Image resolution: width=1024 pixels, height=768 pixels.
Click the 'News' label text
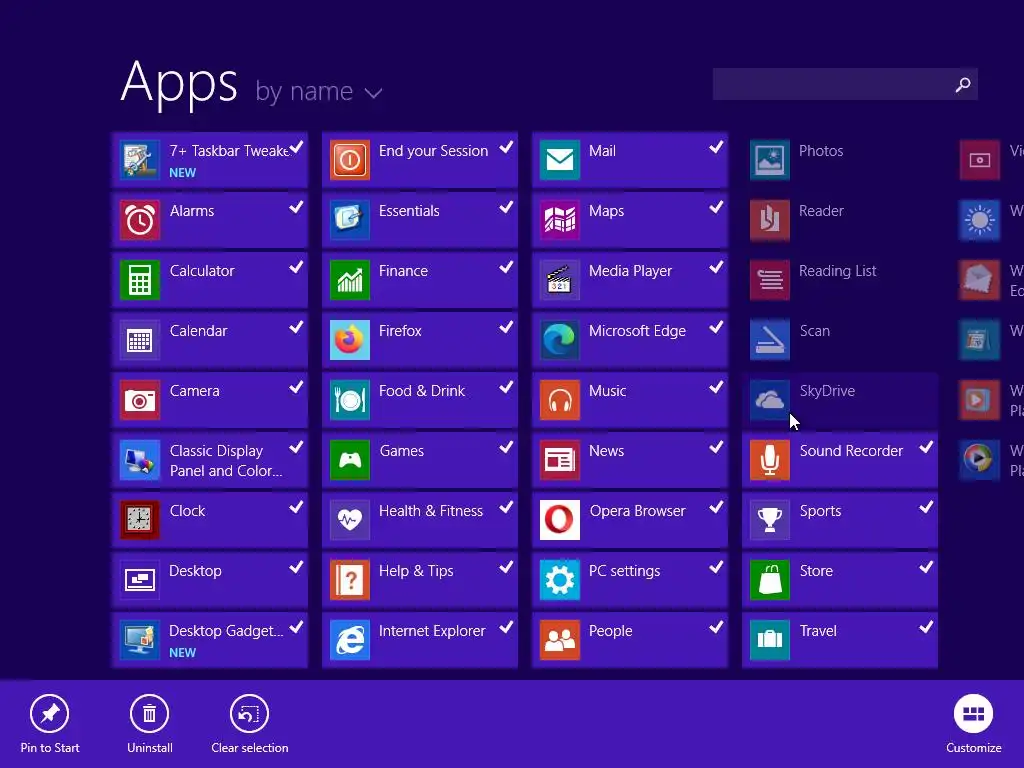coord(606,451)
